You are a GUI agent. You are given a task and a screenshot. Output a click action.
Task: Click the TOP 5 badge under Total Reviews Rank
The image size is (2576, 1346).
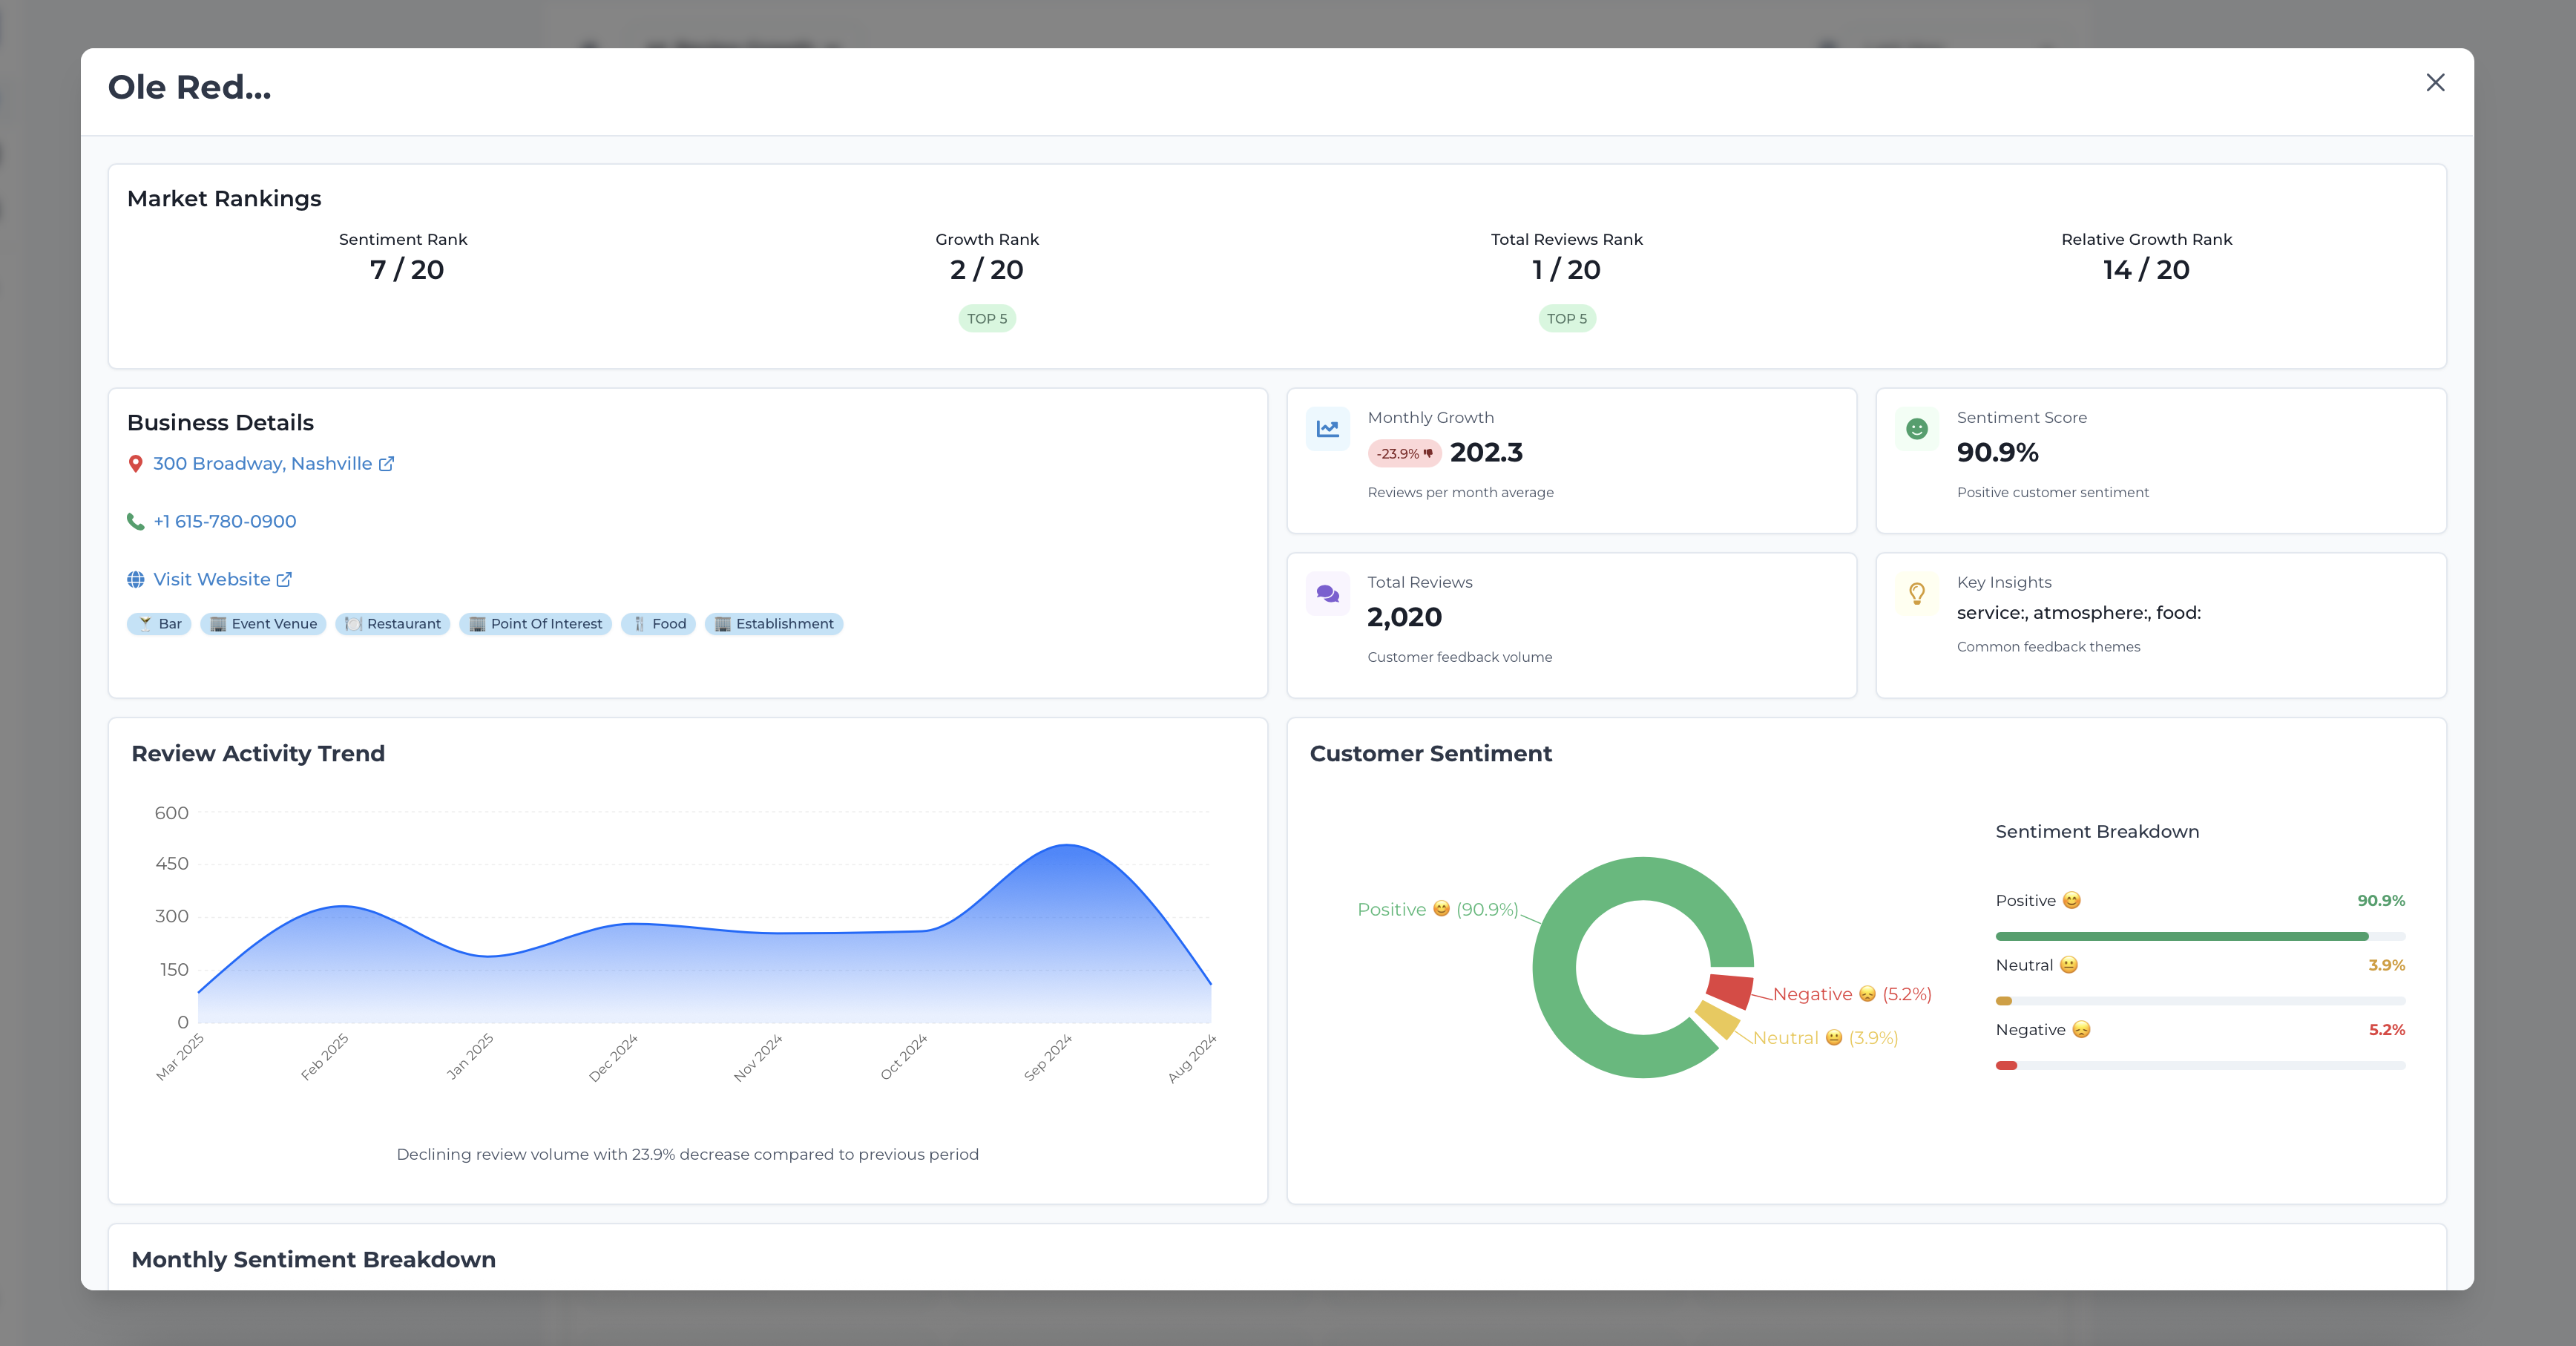tap(1567, 319)
